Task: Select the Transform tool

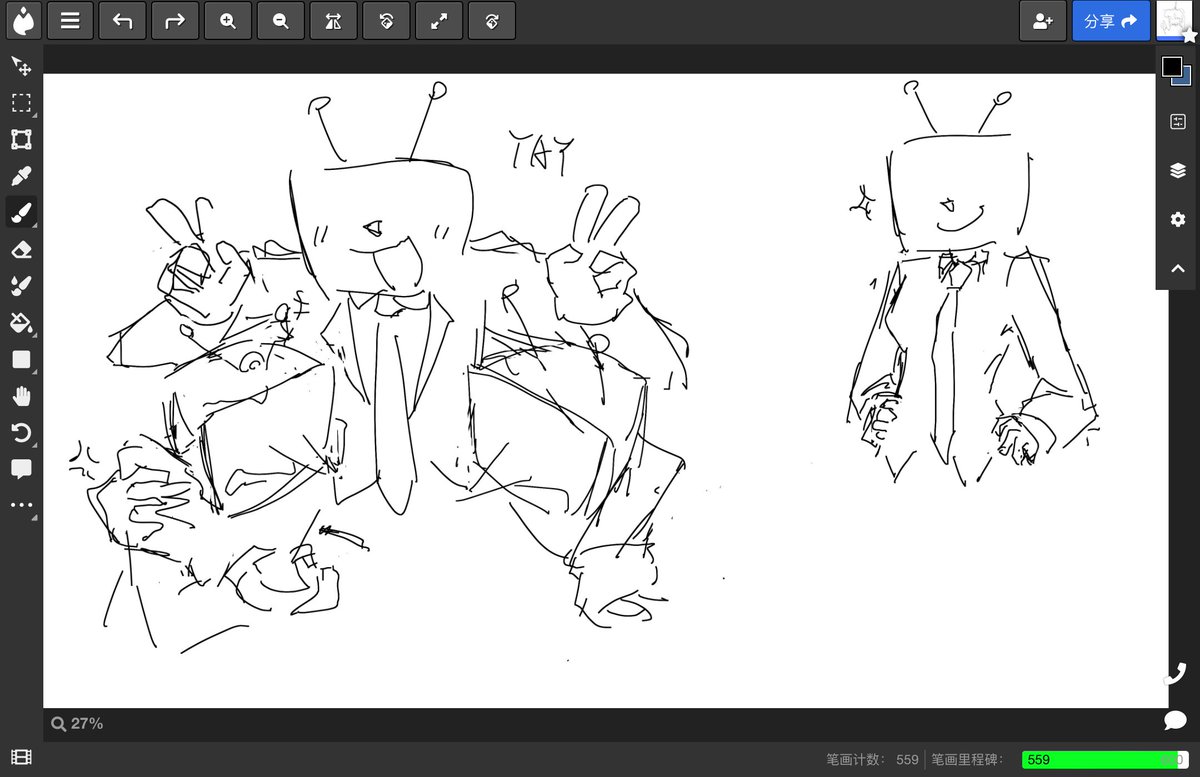Action: point(21,139)
